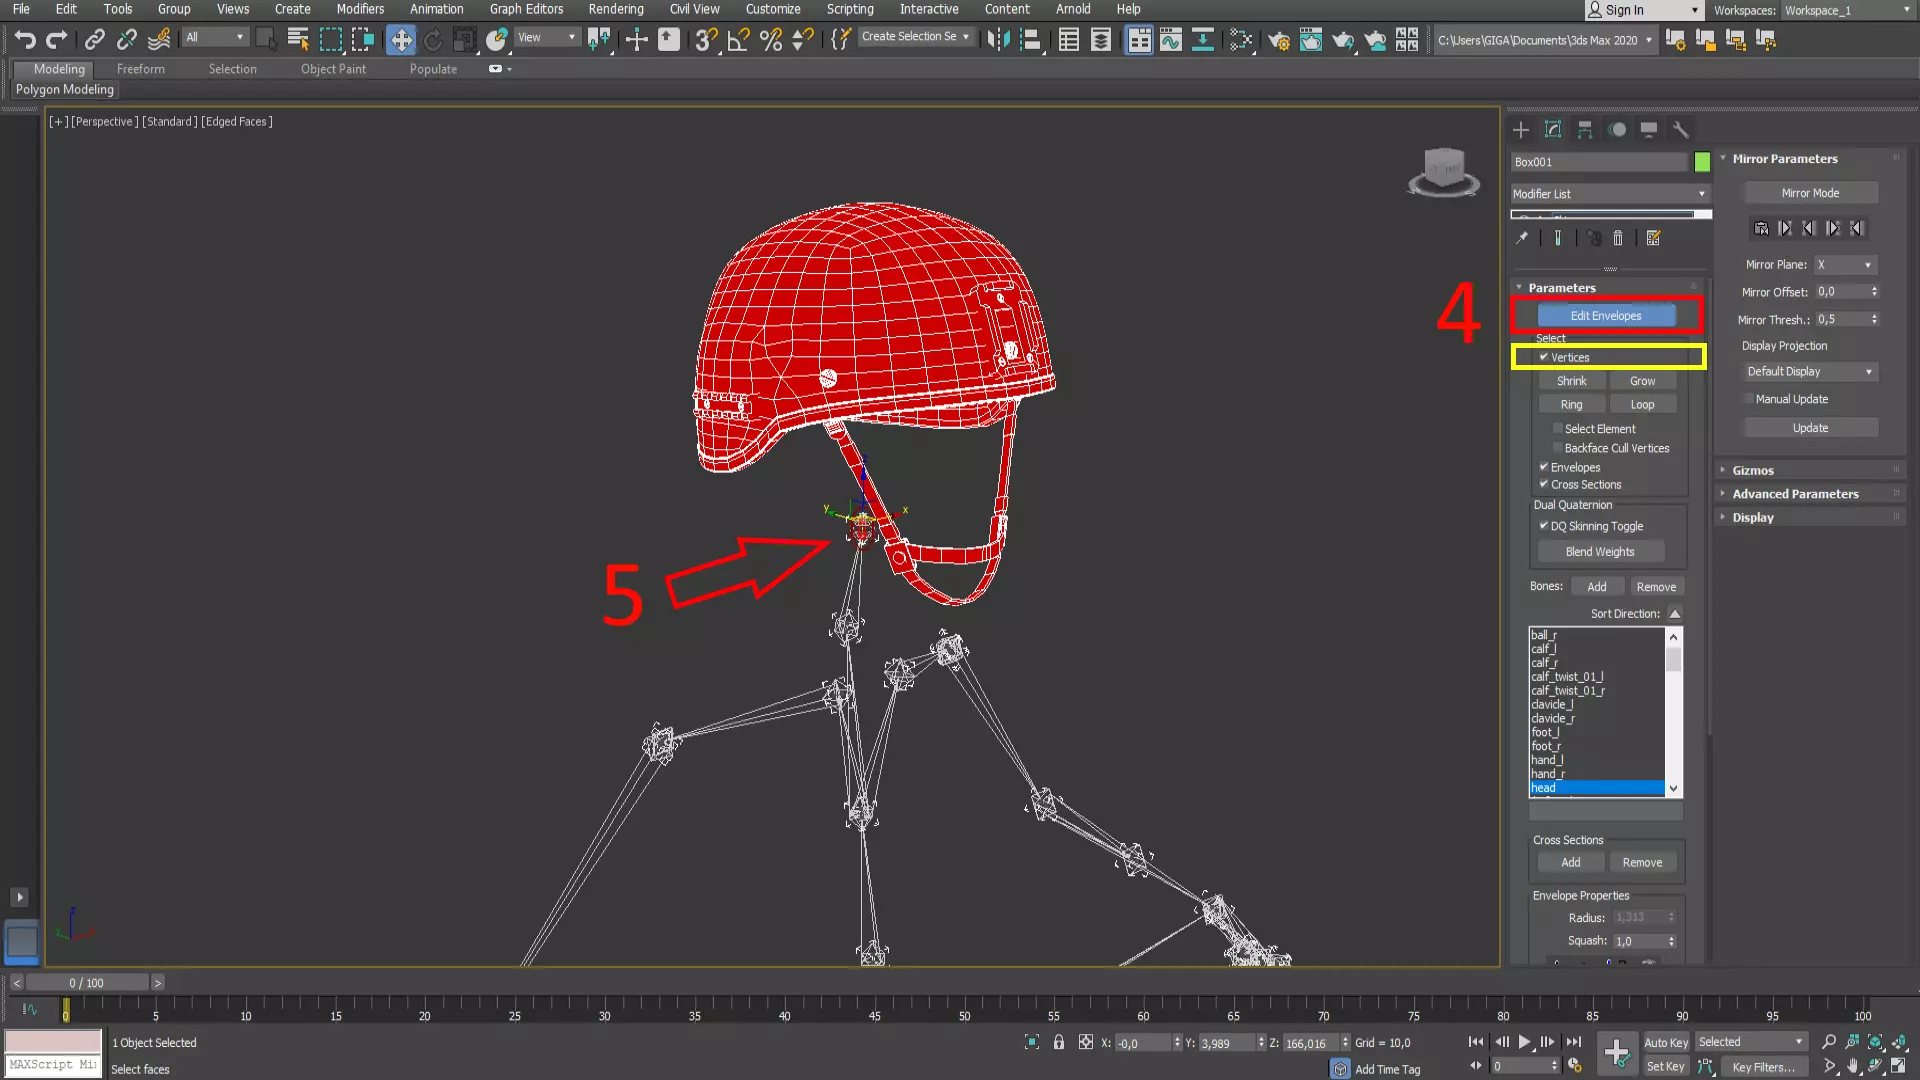Image resolution: width=1920 pixels, height=1080 pixels.
Task: Open the Graph Editors menu
Action: coord(526,9)
